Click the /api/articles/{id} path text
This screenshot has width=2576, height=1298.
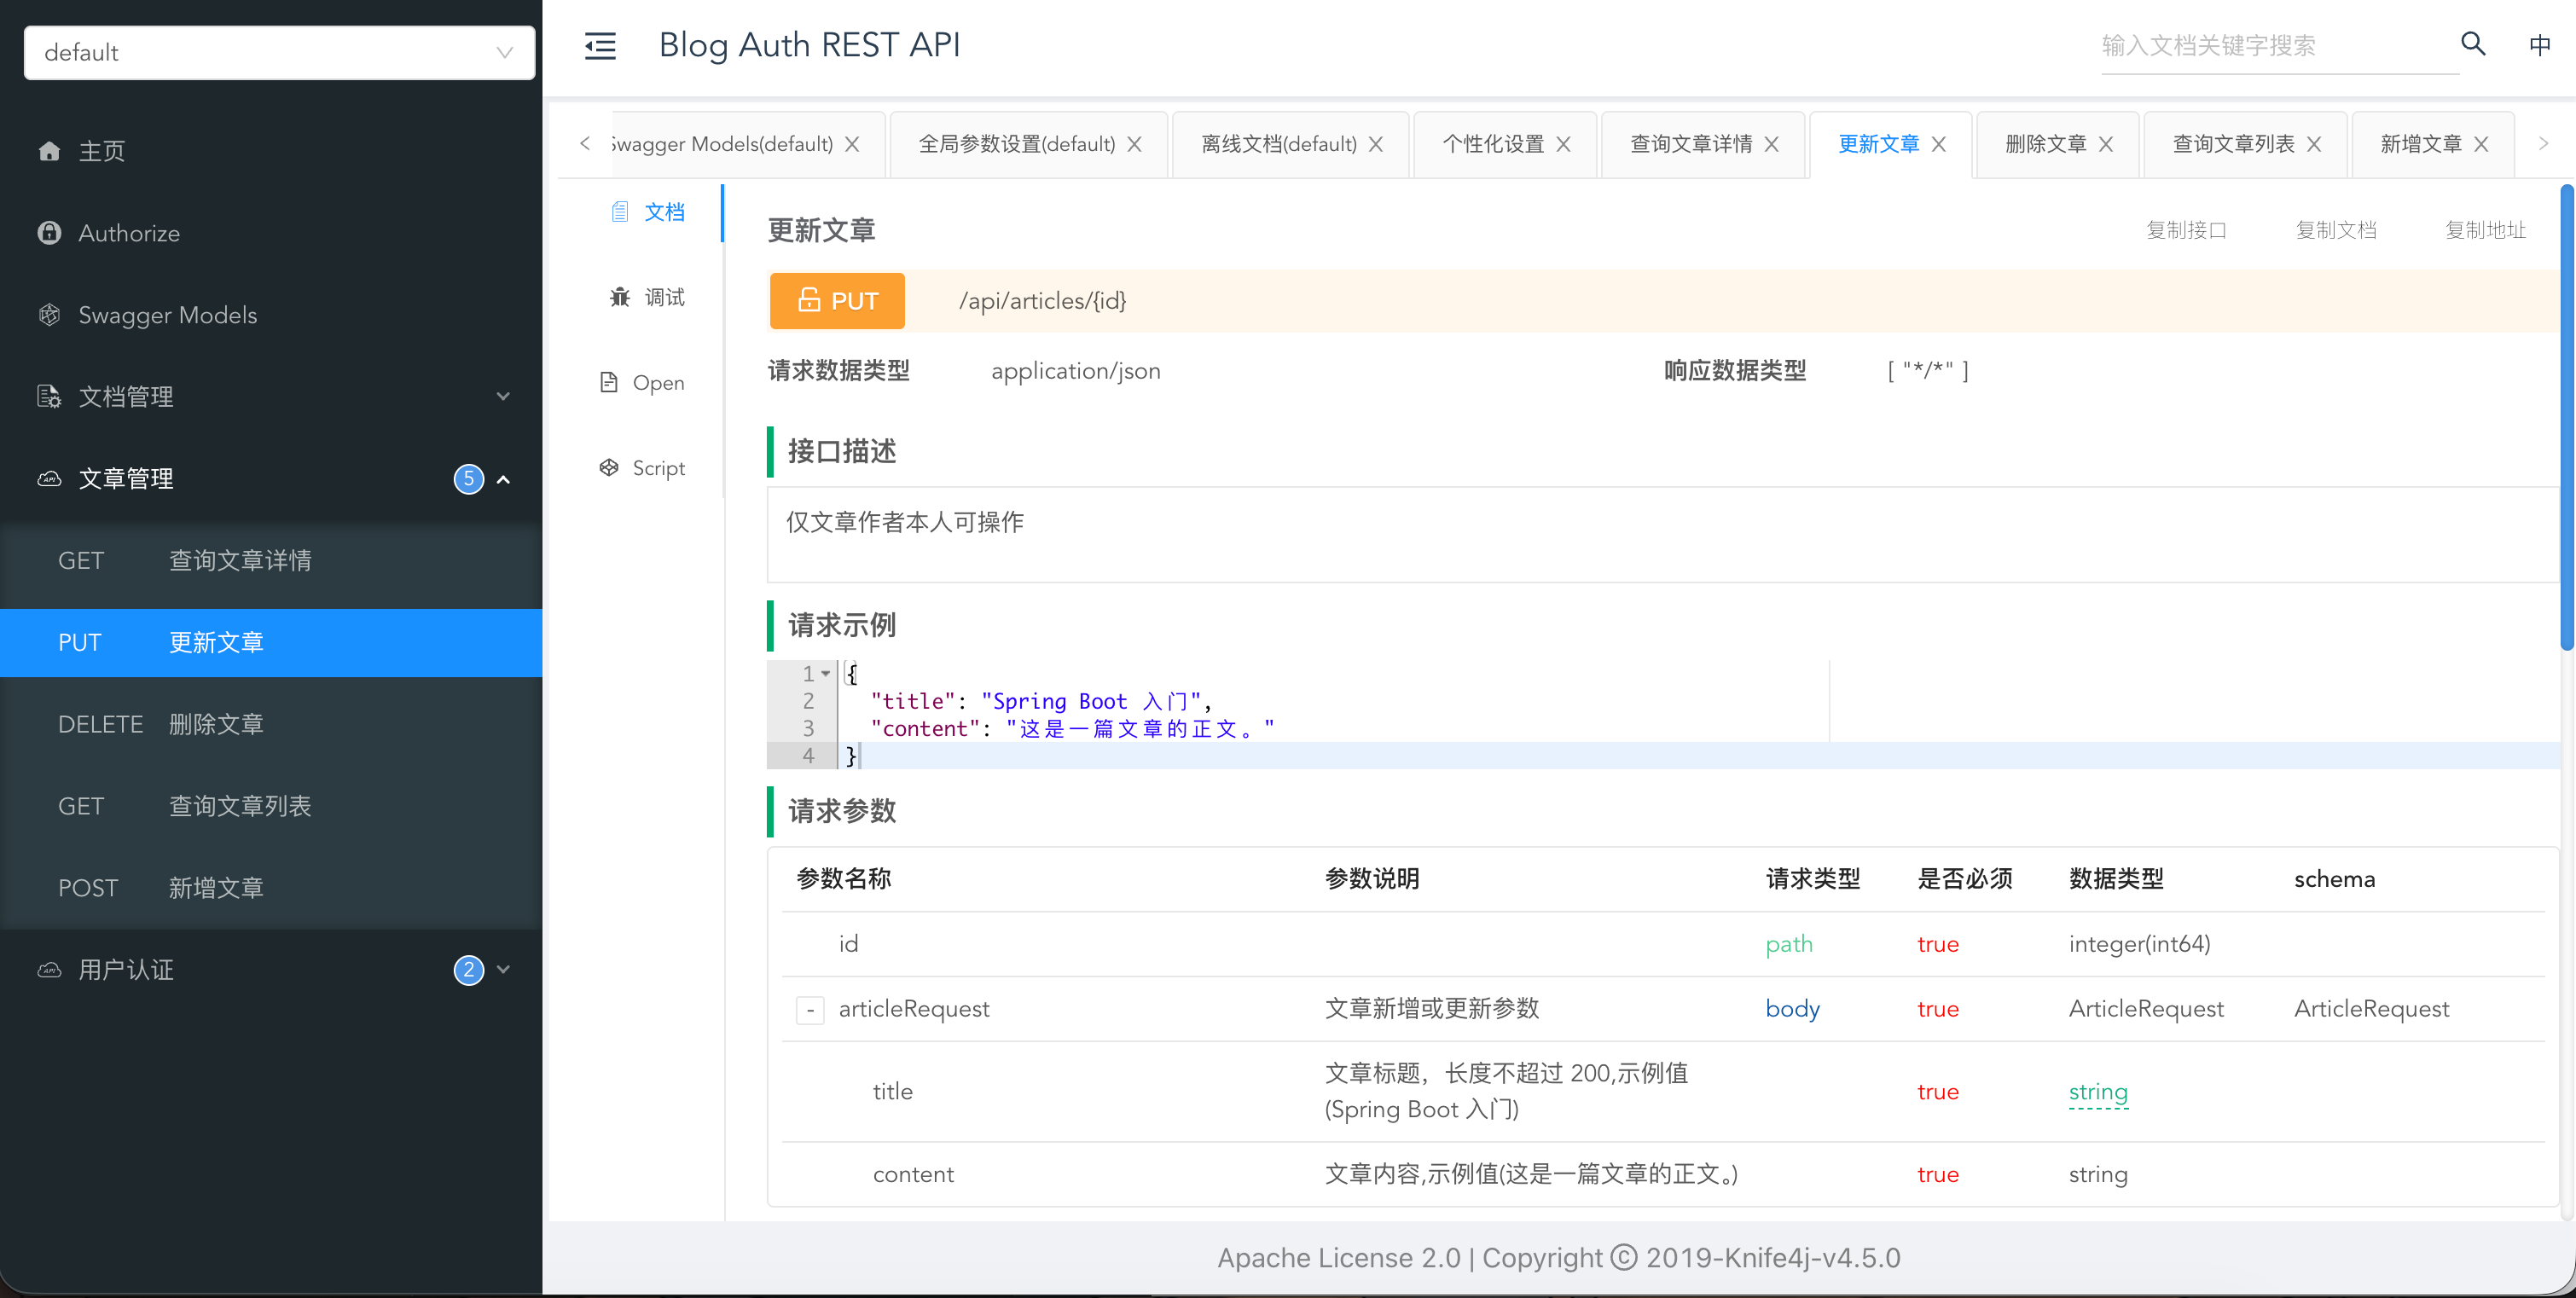(x=1042, y=301)
